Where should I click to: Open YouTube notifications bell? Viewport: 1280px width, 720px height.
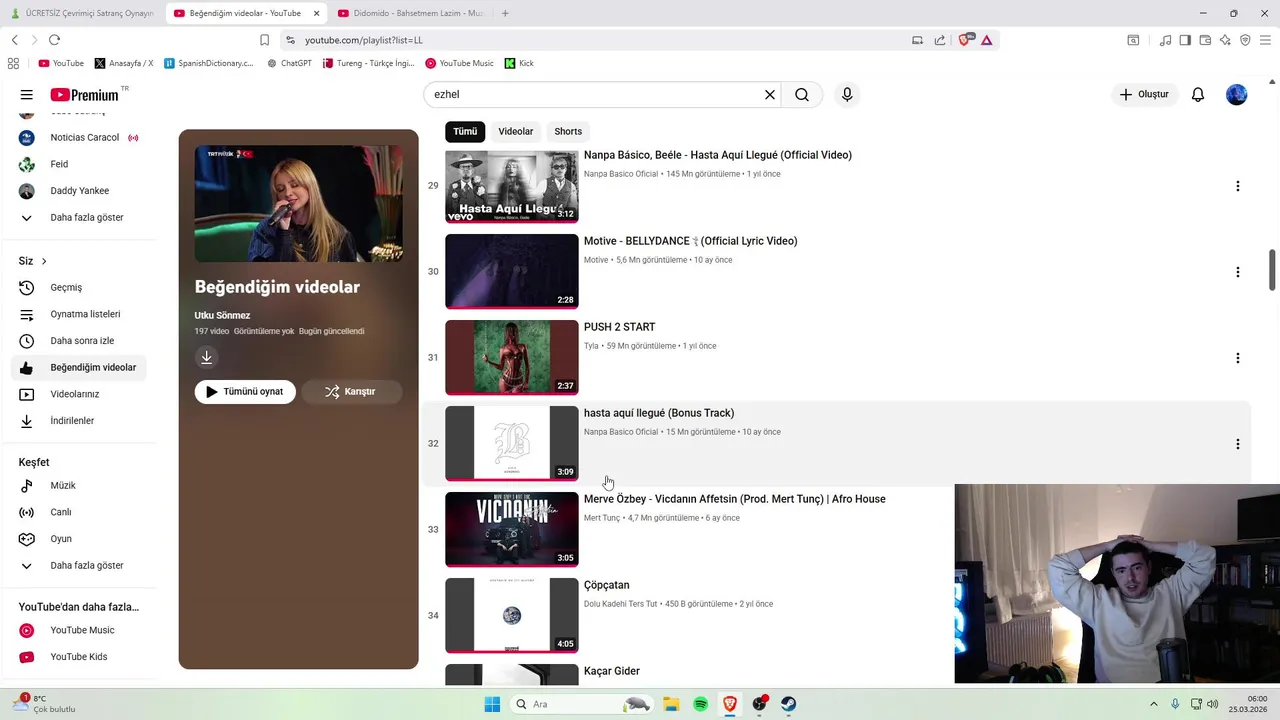click(x=1198, y=95)
